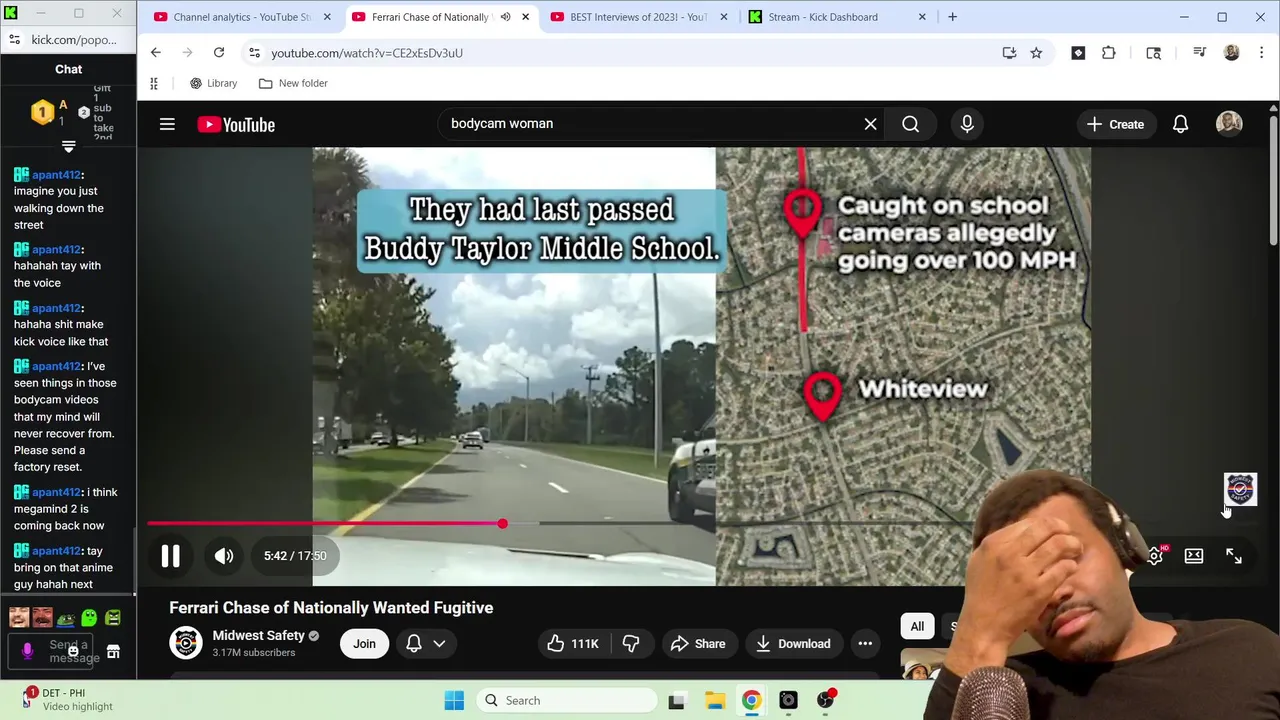View site information icon in address bar
The width and height of the screenshot is (1280, 720).
click(x=254, y=53)
